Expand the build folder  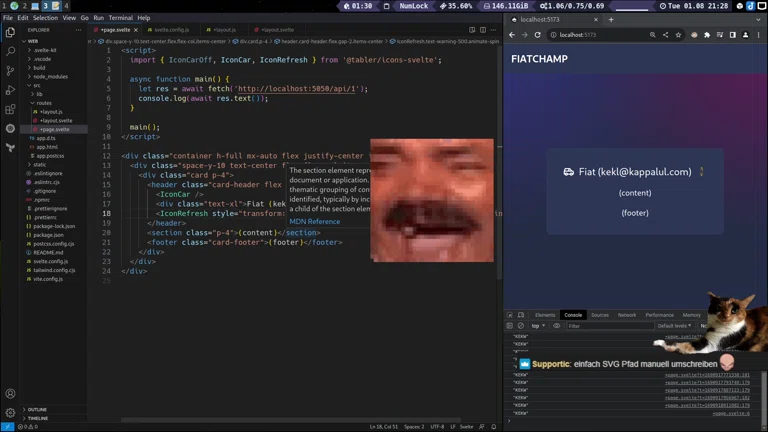[x=39, y=68]
